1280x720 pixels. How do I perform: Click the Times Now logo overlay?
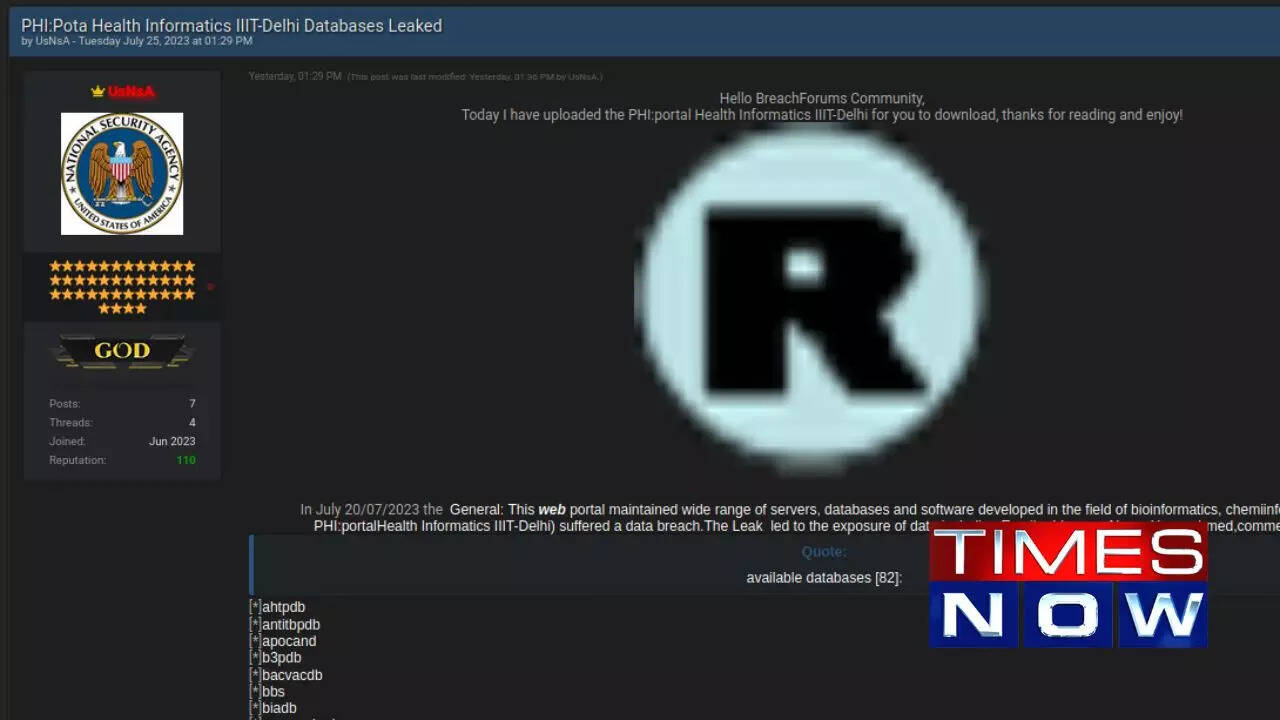click(1068, 585)
